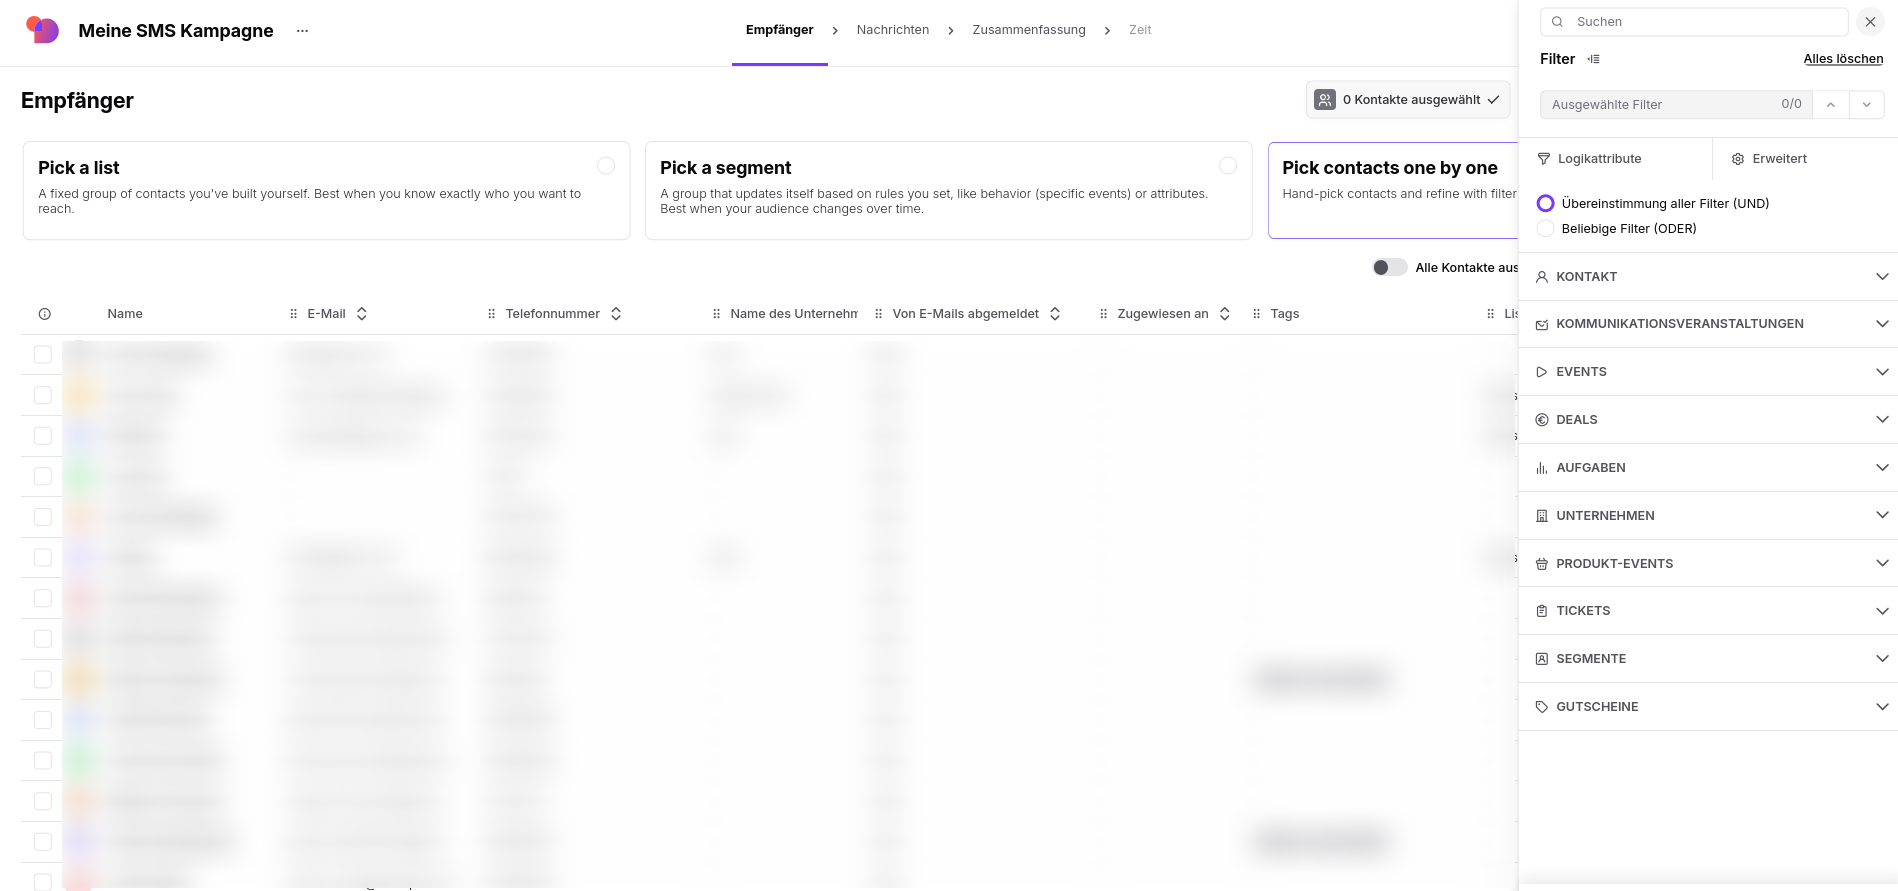Click the Alles löschen link
This screenshot has height=891, width=1898.
pyautogui.click(x=1843, y=59)
